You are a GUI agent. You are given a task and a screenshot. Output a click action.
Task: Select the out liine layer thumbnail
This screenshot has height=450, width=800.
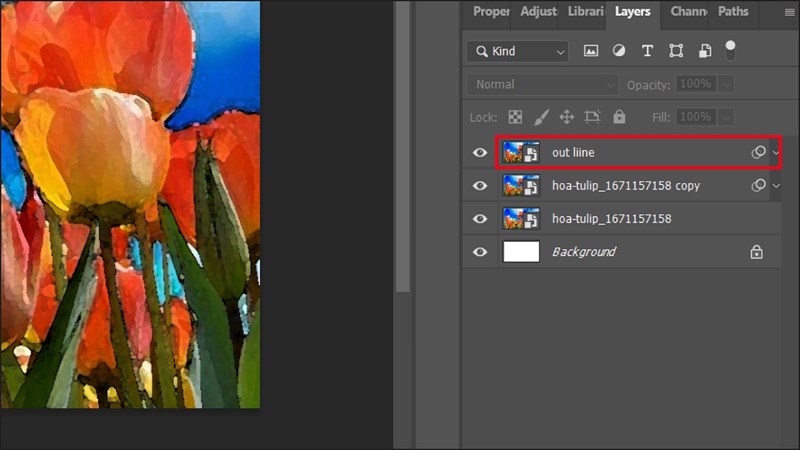pos(521,153)
